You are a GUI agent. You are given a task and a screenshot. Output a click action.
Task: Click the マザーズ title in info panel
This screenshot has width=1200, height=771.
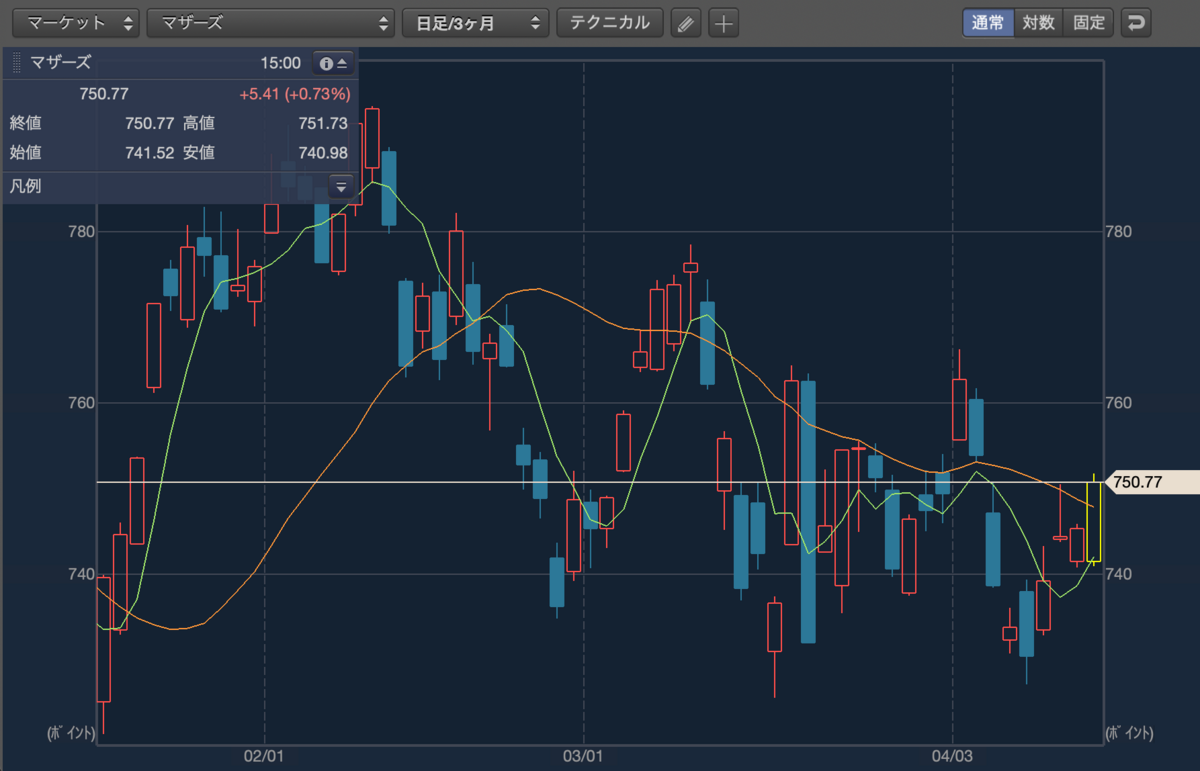pos(61,63)
